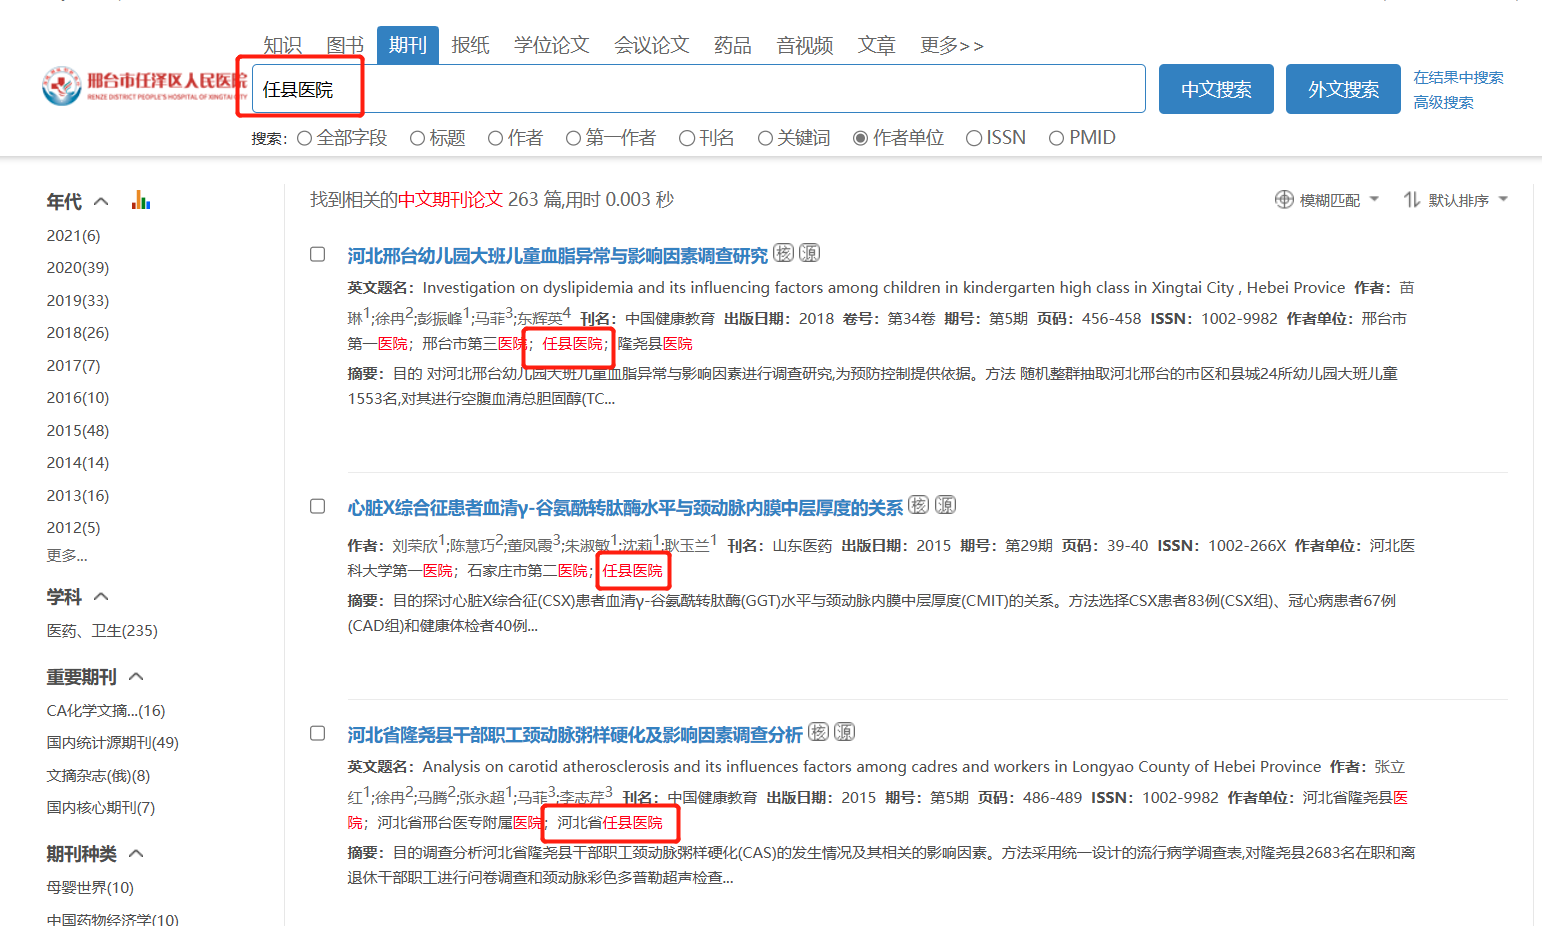The image size is (1542, 926).
Task: Open article 河北邢台幼儿园大班儿童血脂异常 title
Action: tap(558, 255)
